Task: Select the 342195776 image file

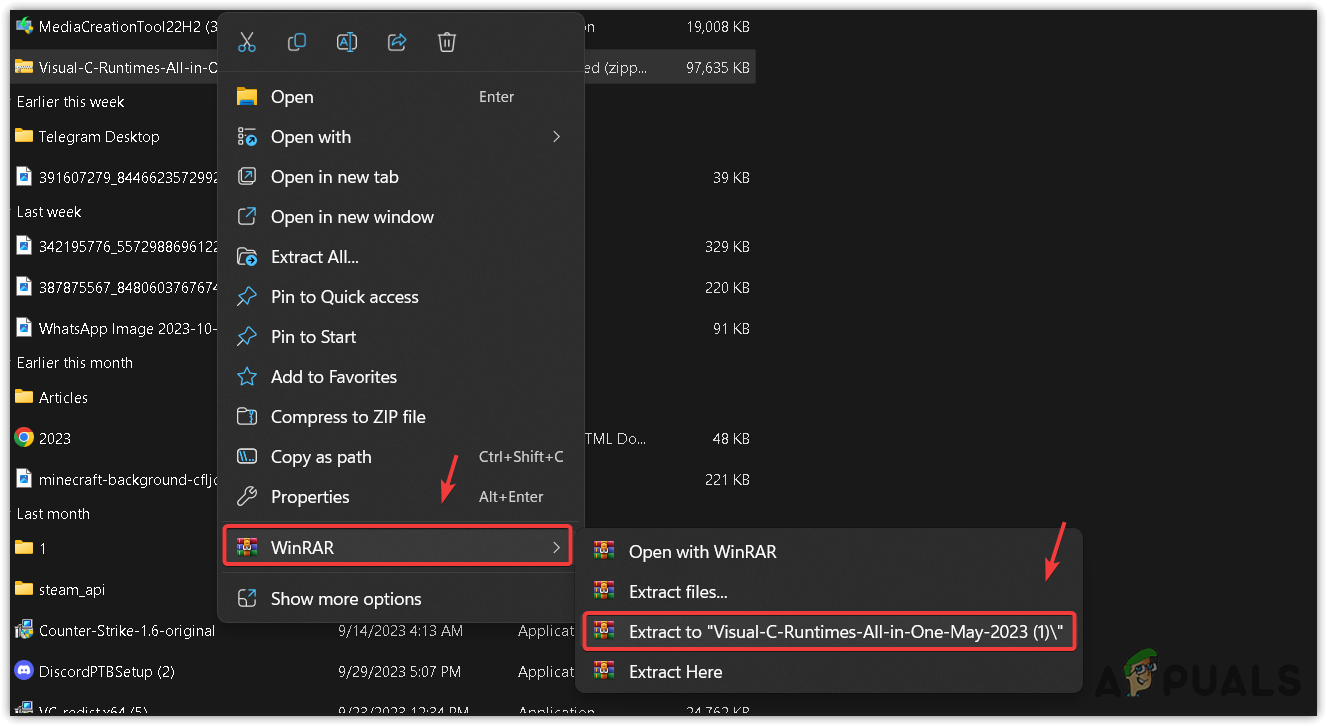Action: point(128,246)
